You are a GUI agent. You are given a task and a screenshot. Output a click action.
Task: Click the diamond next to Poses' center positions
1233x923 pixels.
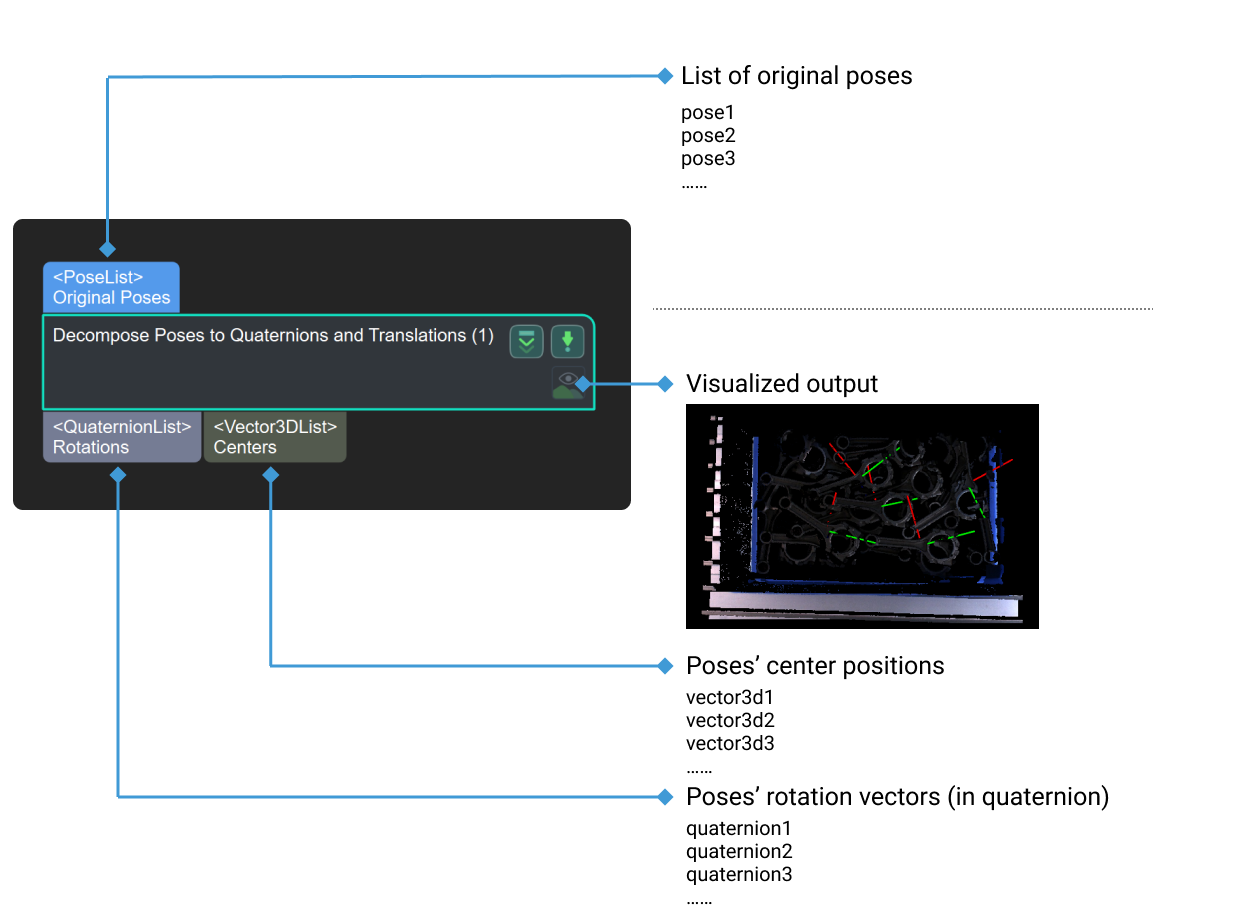[x=665, y=664]
